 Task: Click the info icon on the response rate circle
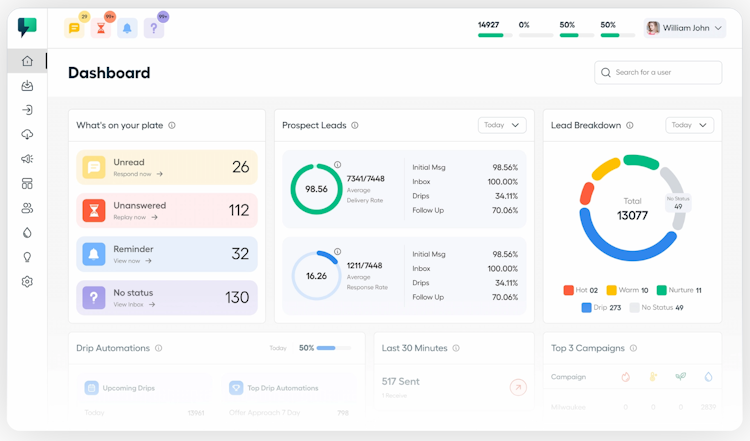click(x=338, y=252)
